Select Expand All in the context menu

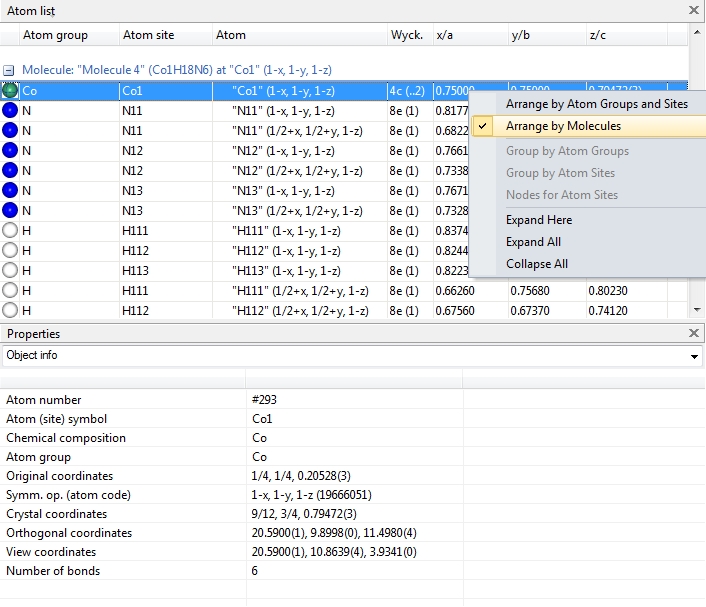533,242
